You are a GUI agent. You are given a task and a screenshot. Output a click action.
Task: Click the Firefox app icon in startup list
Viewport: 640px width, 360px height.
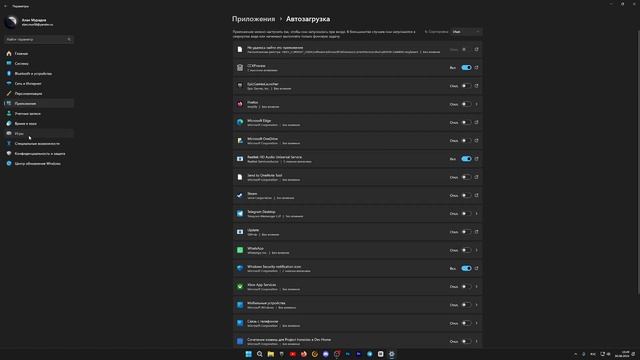240,104
